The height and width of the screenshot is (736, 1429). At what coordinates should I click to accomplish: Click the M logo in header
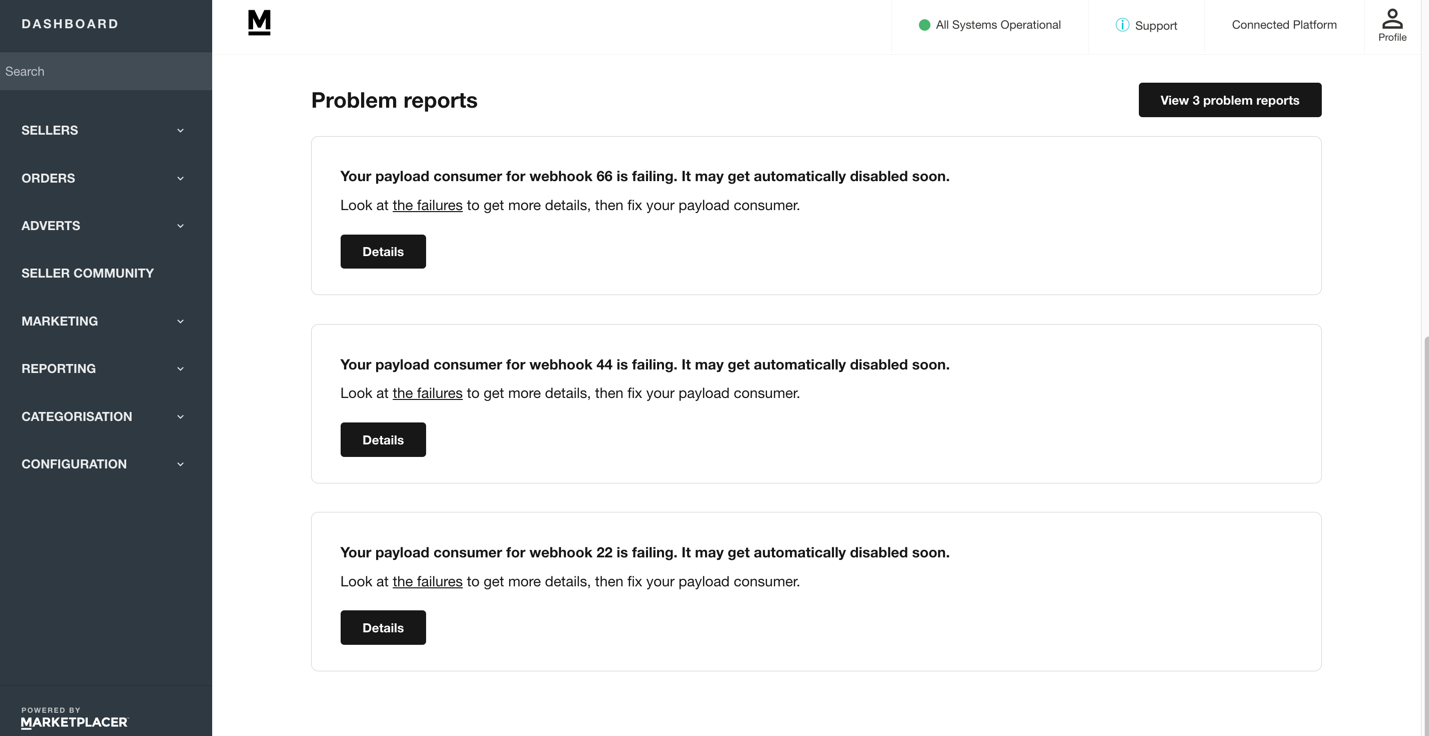click(259, 23)
